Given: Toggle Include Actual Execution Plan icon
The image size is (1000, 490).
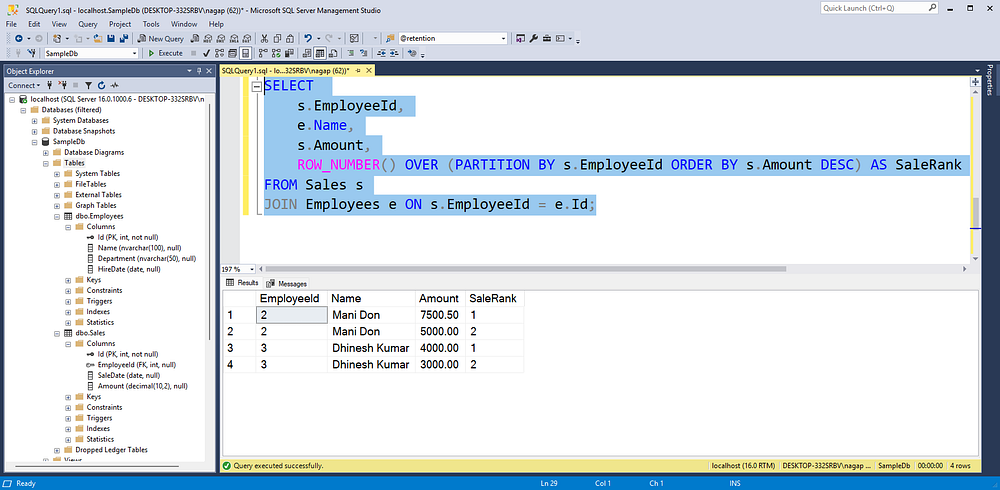Looking at the screenshot, I should click(263, 53).
